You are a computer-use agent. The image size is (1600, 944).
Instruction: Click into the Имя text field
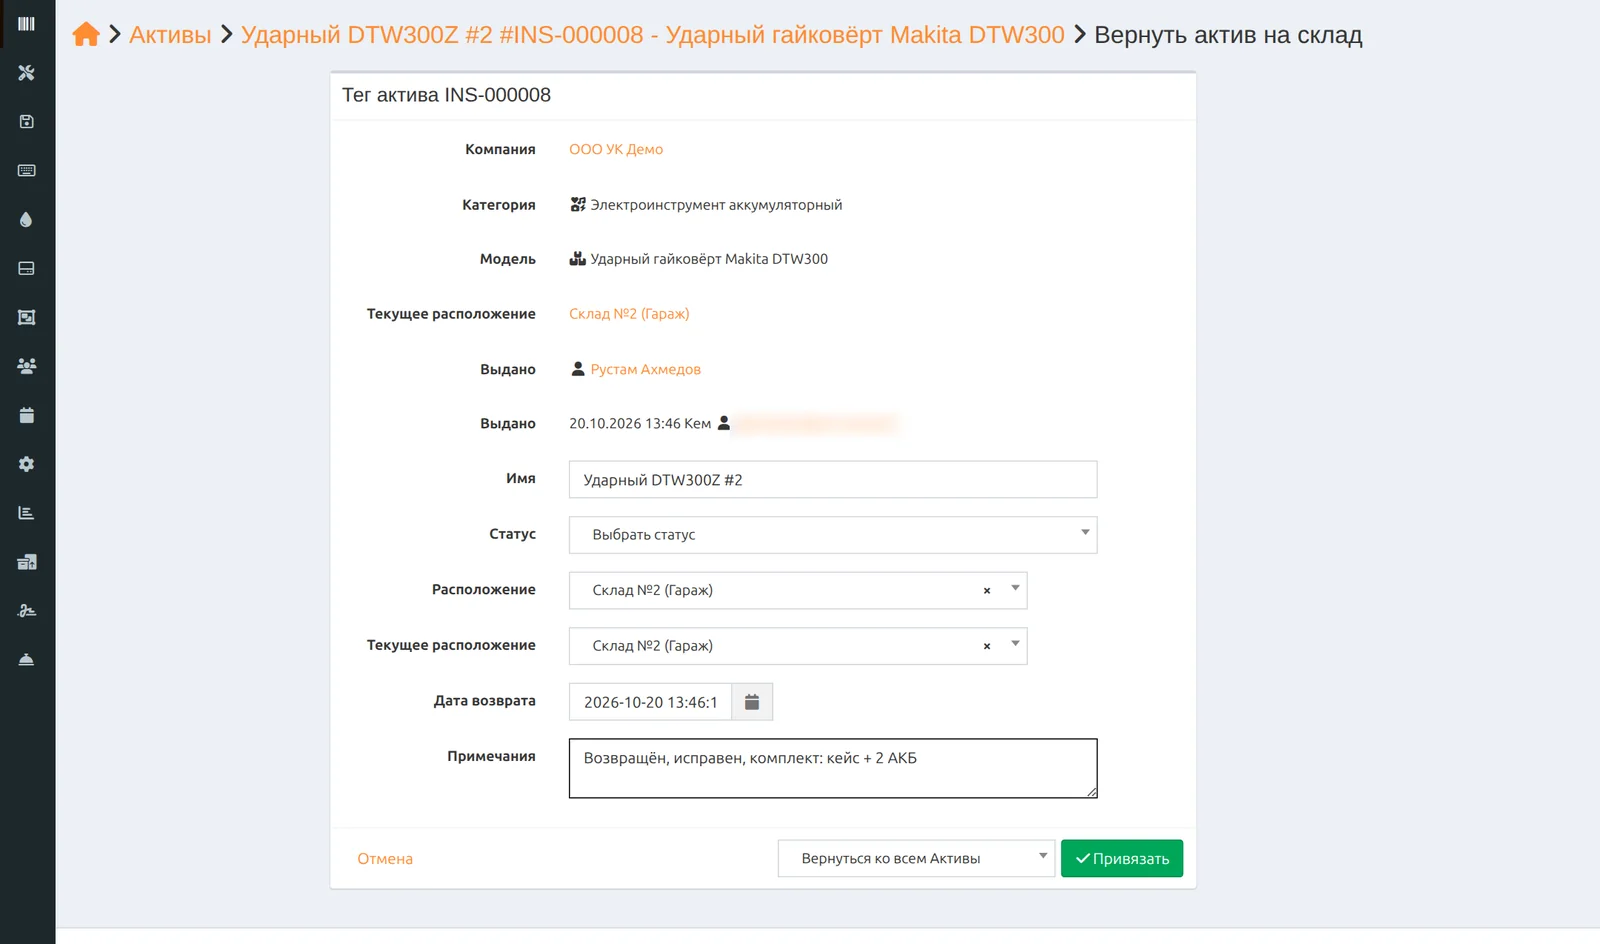click(x=833, y=480)
